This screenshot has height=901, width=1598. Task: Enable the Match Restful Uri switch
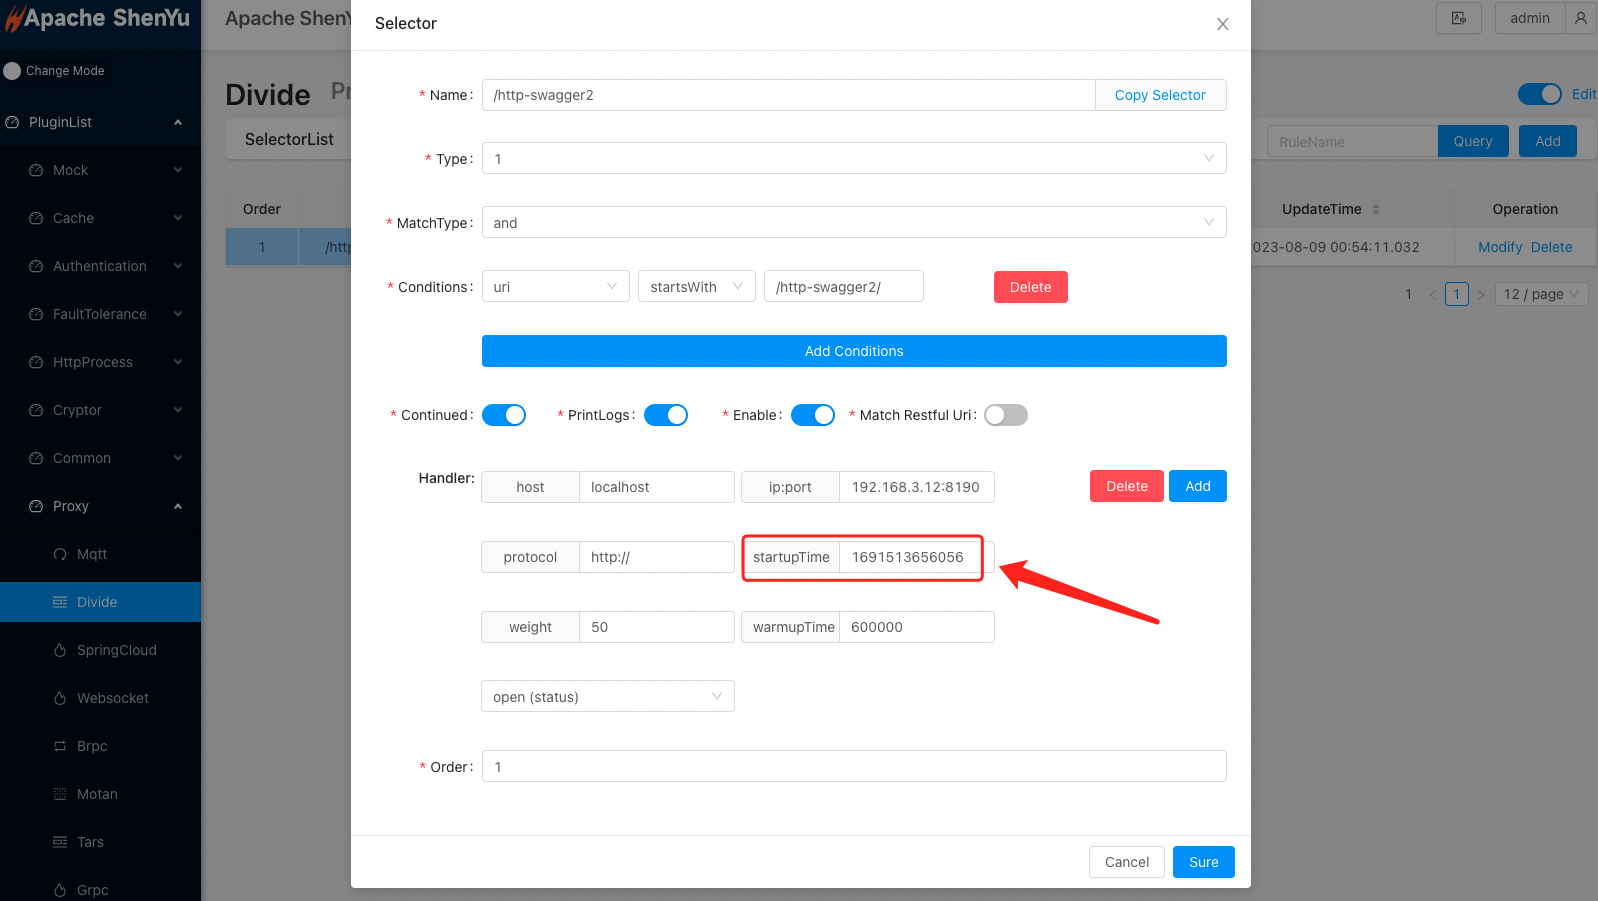(1005, 415)
